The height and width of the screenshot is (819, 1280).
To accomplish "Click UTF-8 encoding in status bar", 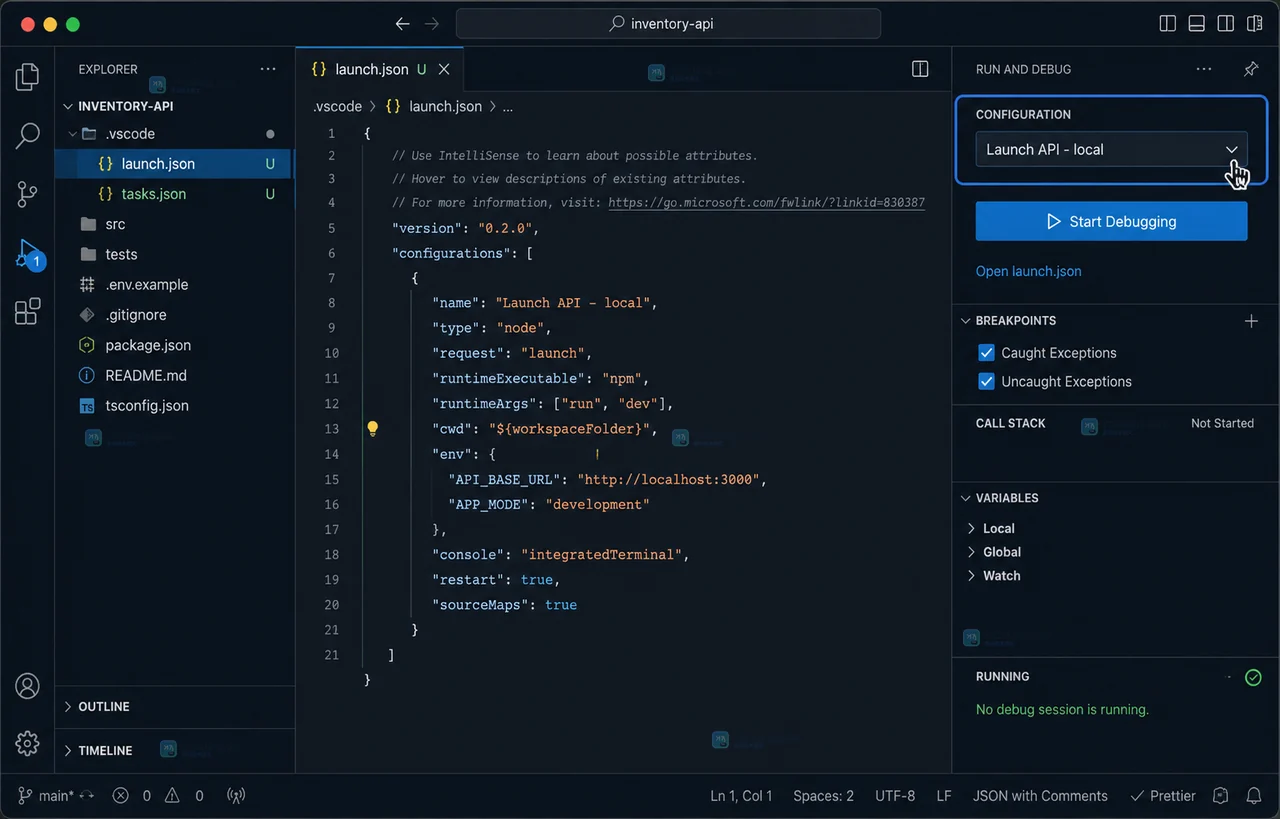I will (895, 796).
